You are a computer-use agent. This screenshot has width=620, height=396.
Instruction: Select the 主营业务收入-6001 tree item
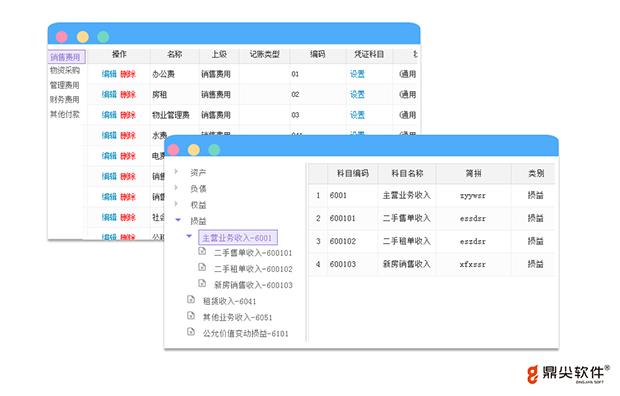tap(238, 238)
